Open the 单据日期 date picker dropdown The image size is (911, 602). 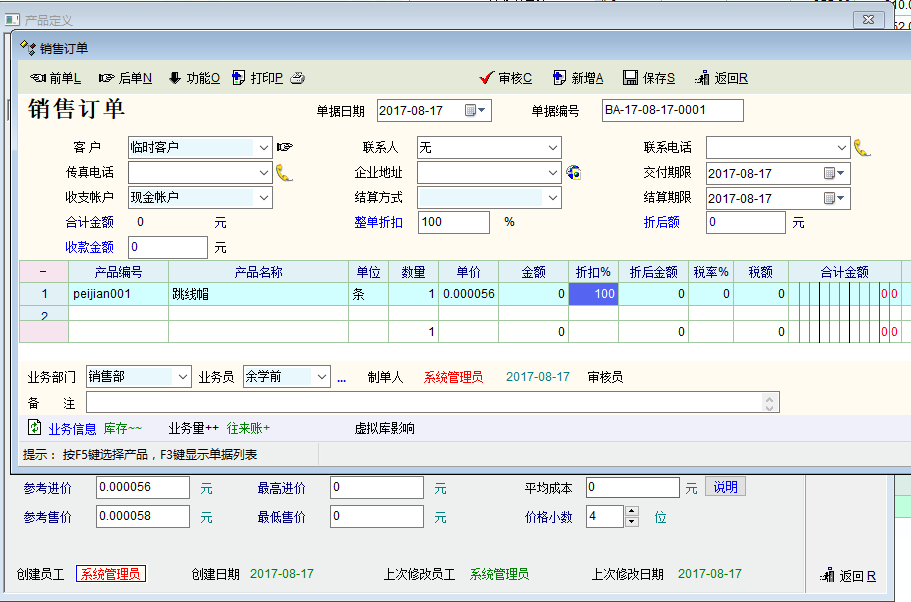(x=482, y=111)
